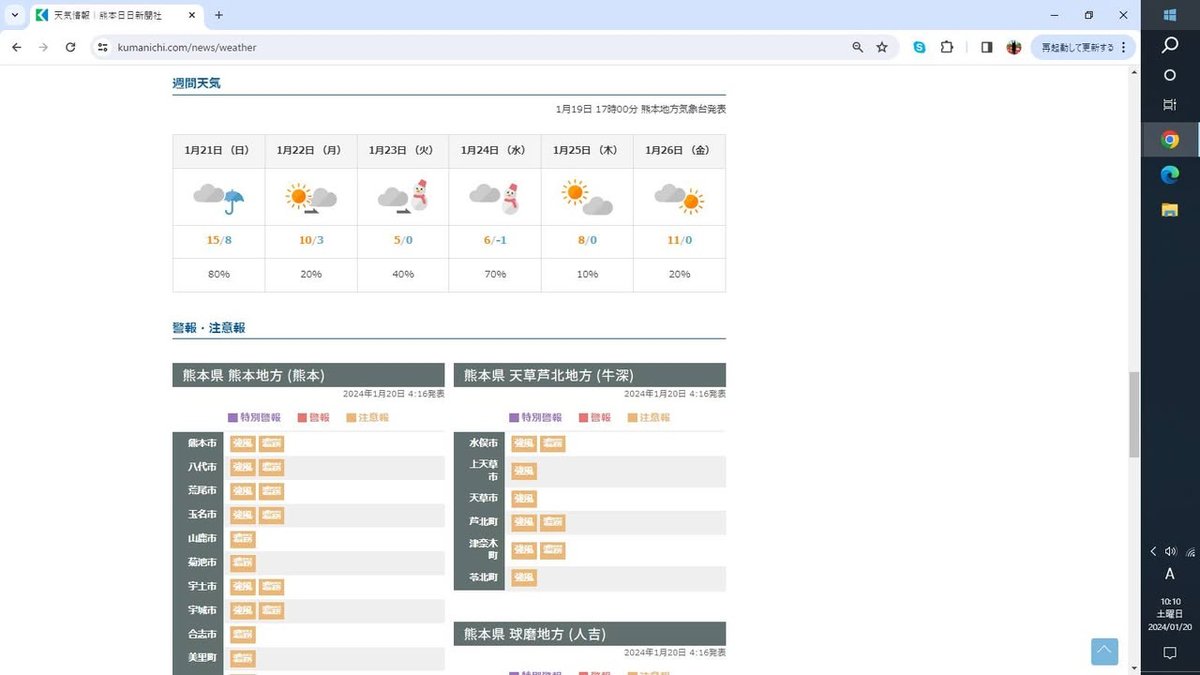The image size is (1200, 675).
Task: Click the site information icon beside URL
Action: point(102,47)
